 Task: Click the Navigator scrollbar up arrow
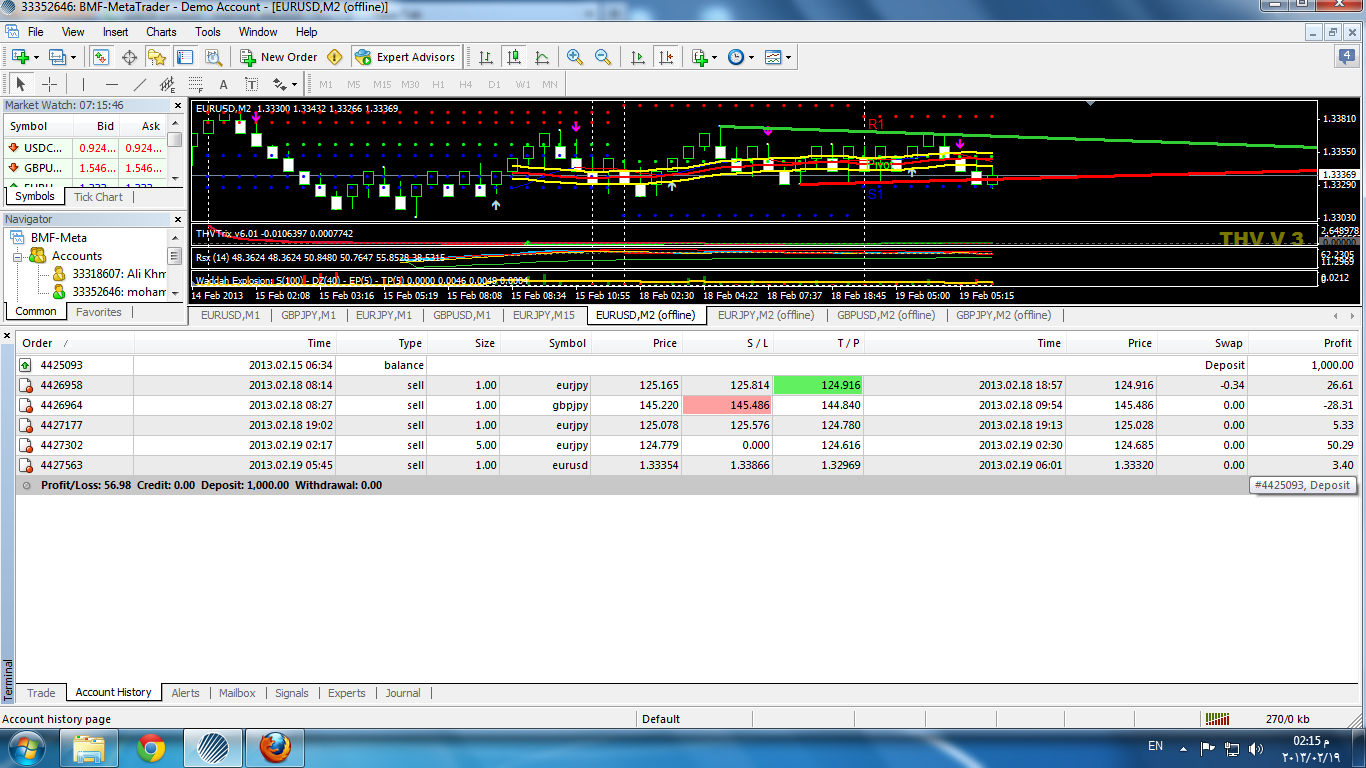[175, 237]
